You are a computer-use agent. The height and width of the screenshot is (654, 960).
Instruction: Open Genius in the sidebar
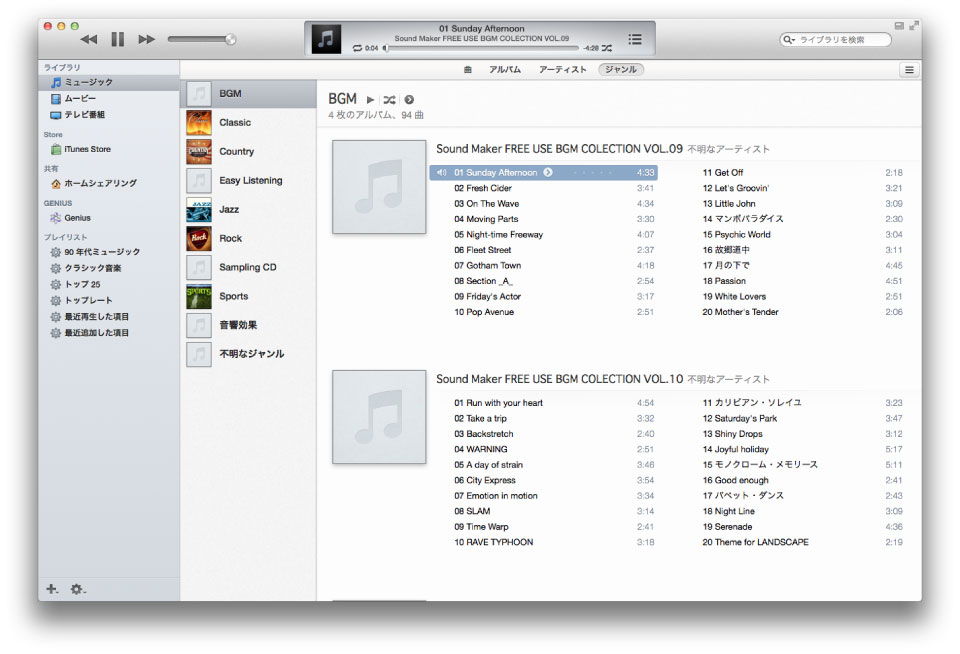tap(109, 217)
